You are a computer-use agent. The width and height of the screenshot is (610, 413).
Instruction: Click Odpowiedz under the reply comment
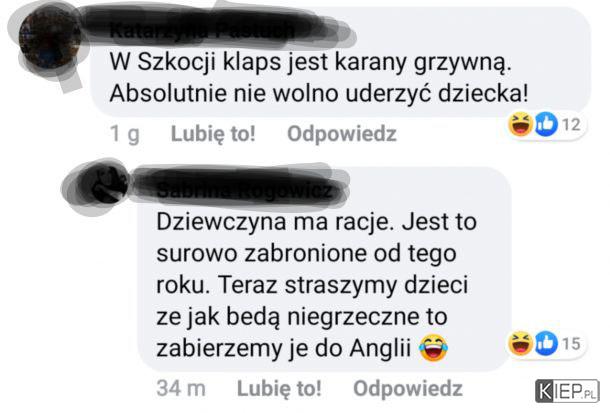(408, 388)
